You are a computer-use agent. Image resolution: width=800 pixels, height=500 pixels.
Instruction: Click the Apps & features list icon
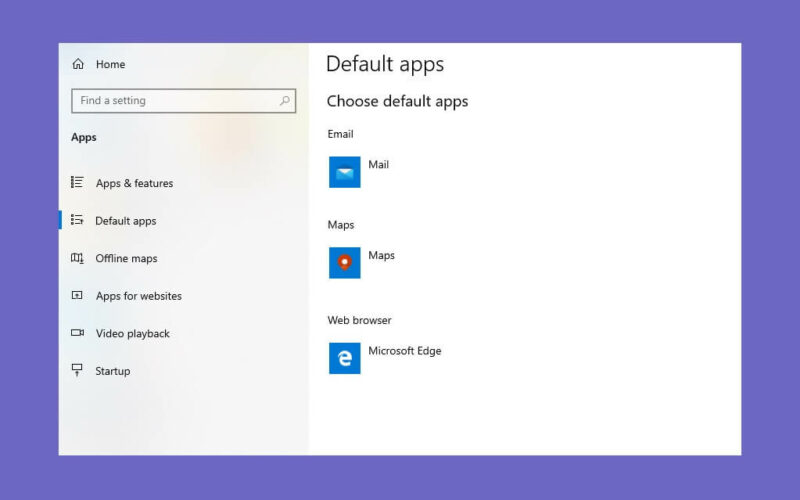click(77, 182)
